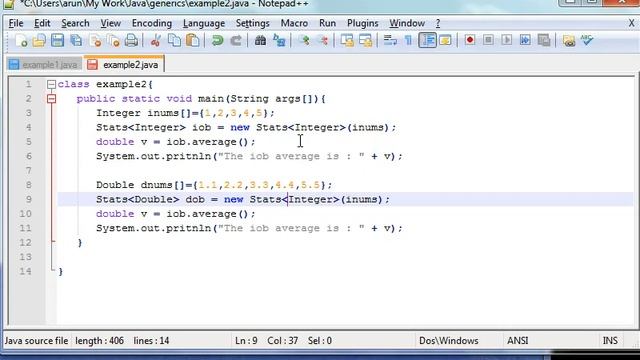640x360 pixels.
Task: Toggle word wrap
Action: [390, 40]
